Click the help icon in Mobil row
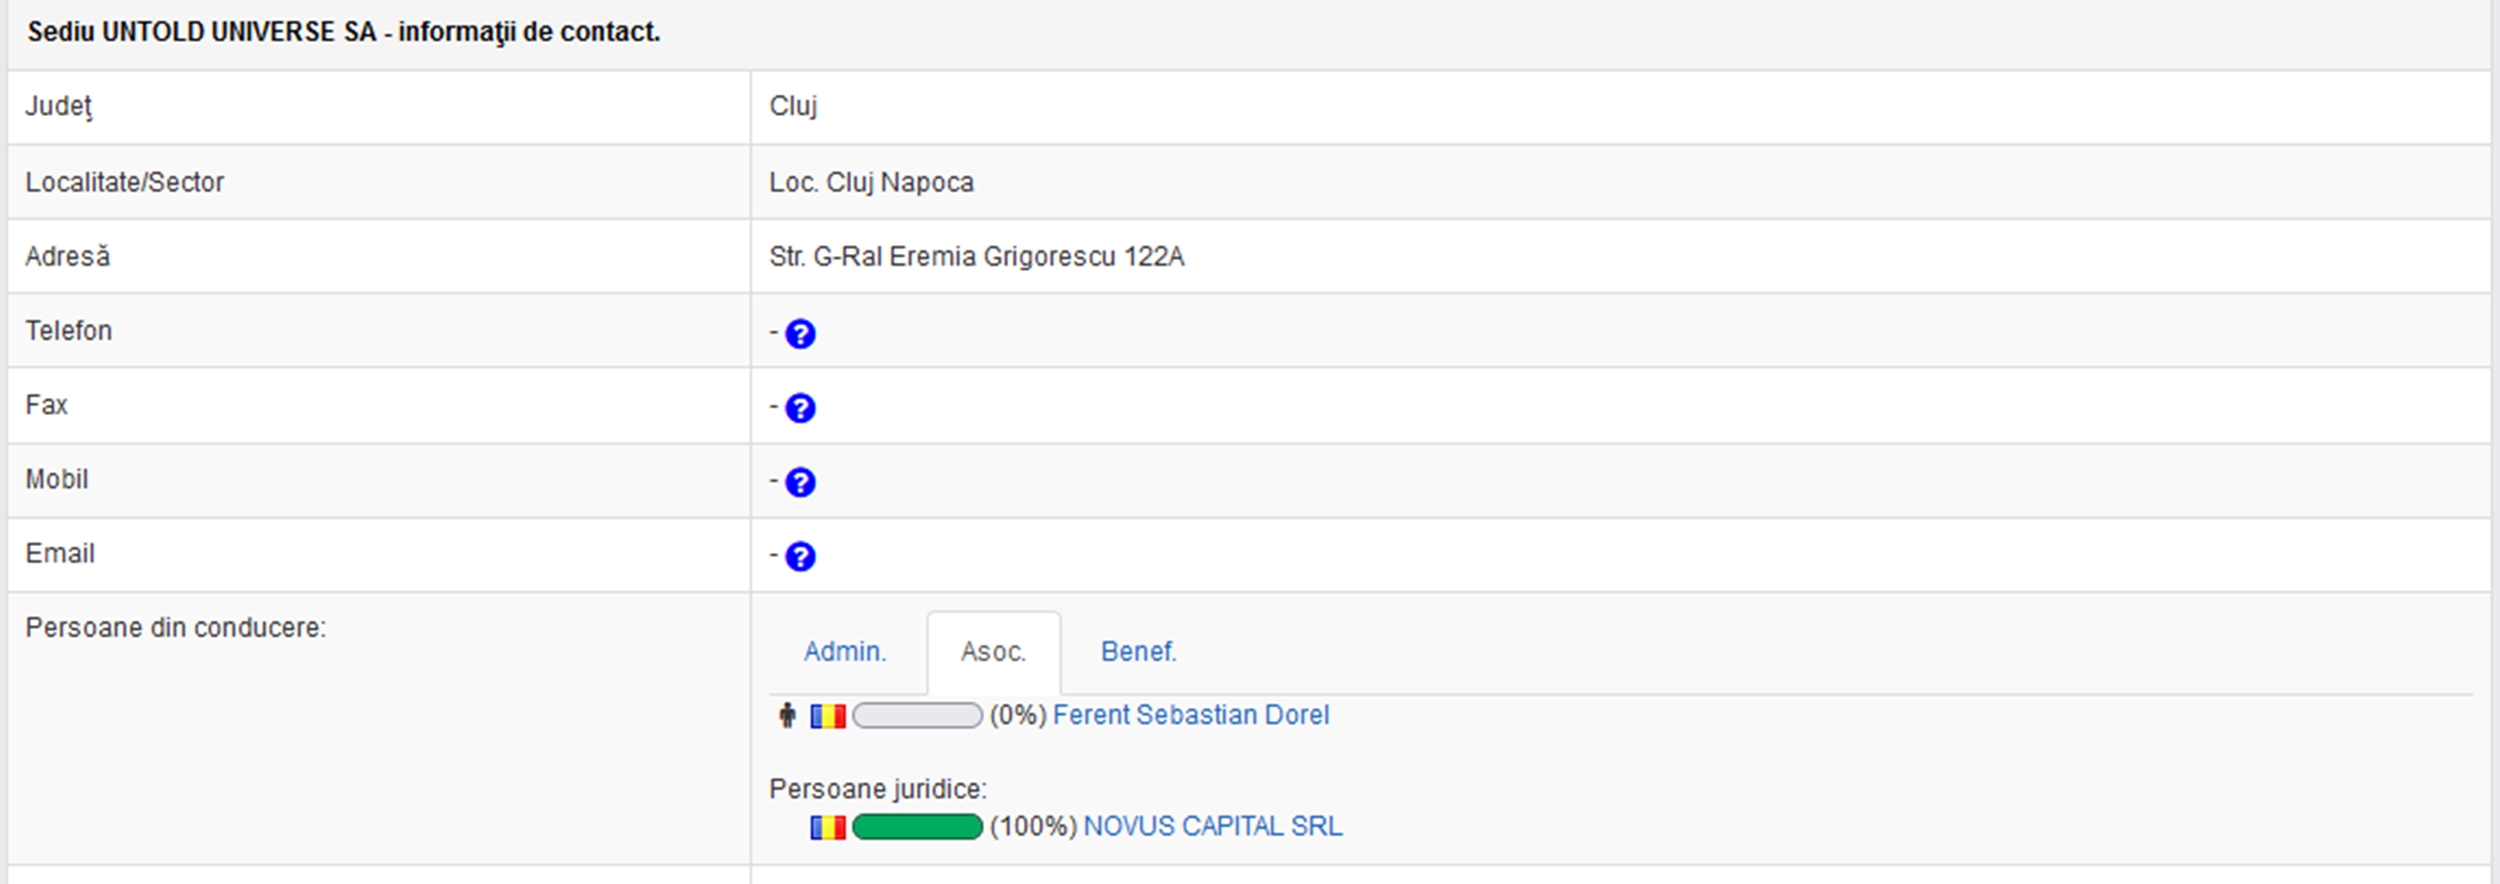 click(800, 483)
